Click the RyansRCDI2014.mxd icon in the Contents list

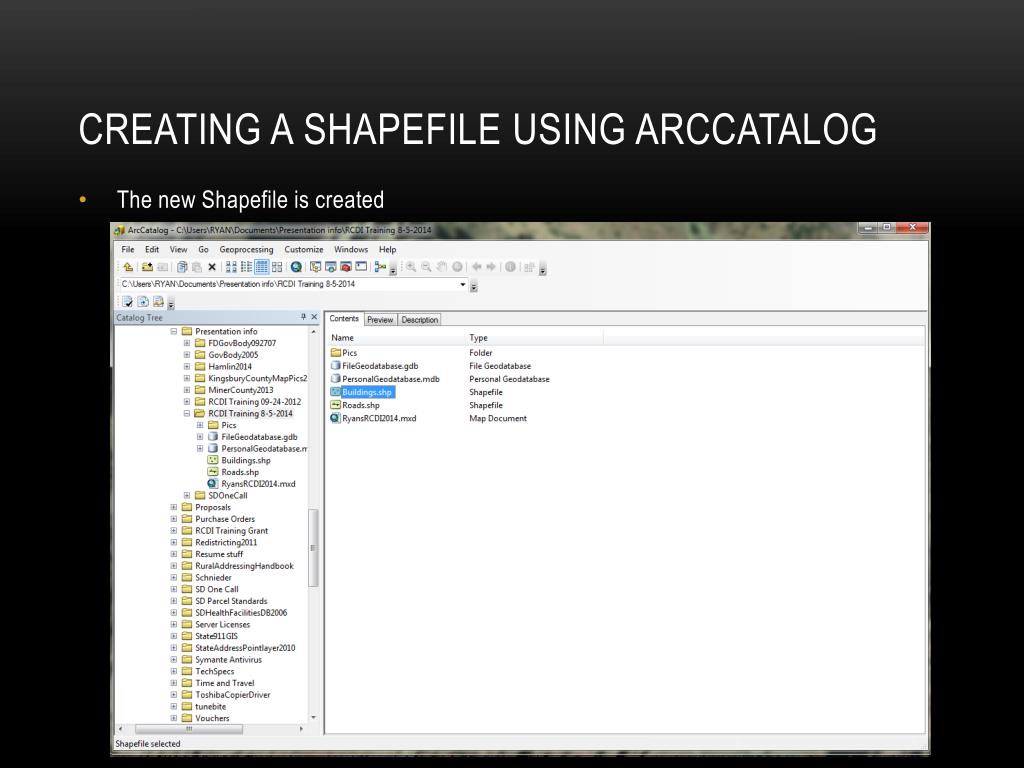(335, 418)
